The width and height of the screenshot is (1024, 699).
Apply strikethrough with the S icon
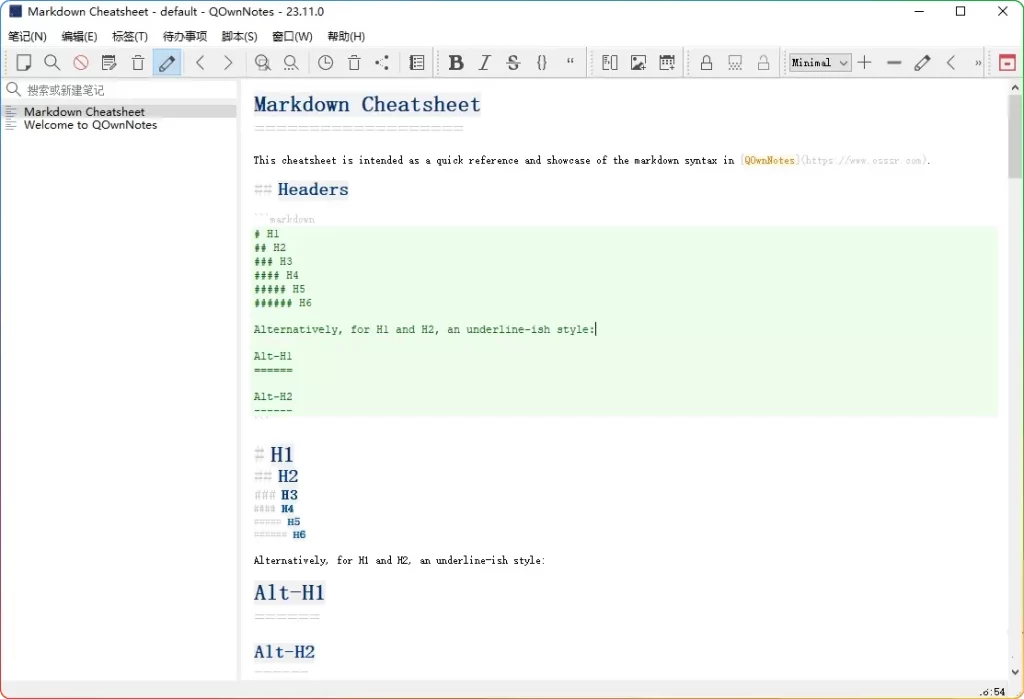point(513,63)
